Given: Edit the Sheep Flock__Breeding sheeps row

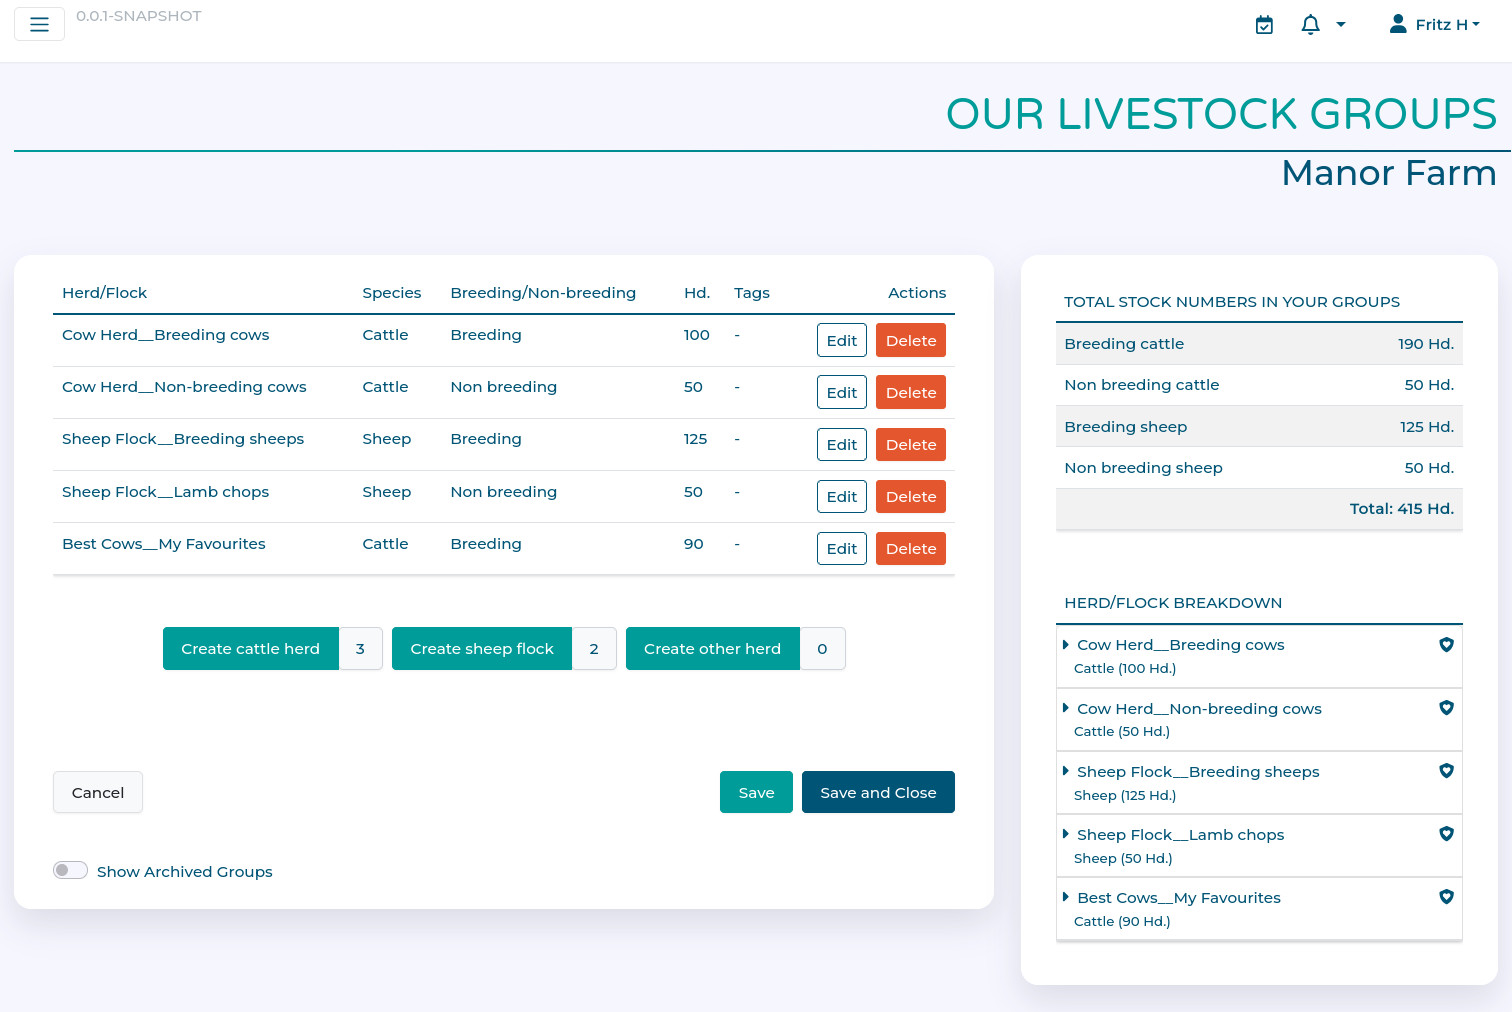Looking at the screenshot, I should 841,445.
